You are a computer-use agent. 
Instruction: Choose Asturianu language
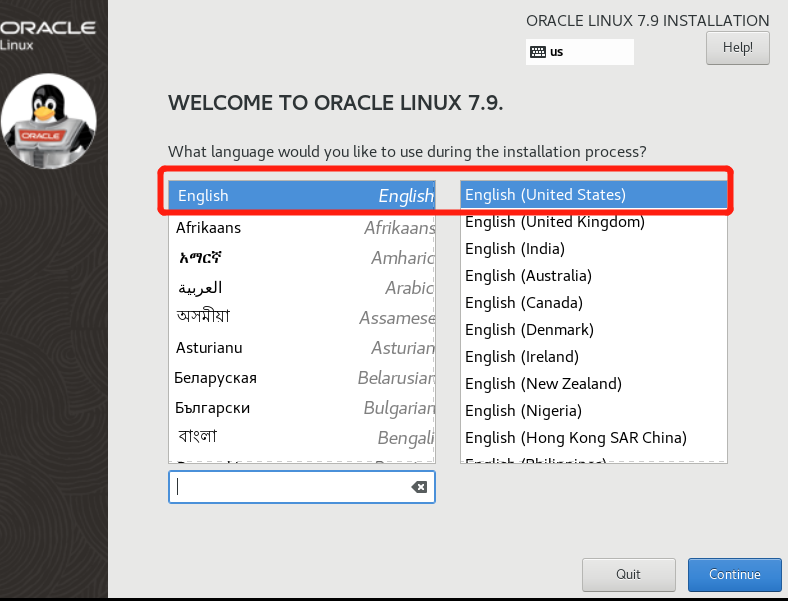point(302,348)
